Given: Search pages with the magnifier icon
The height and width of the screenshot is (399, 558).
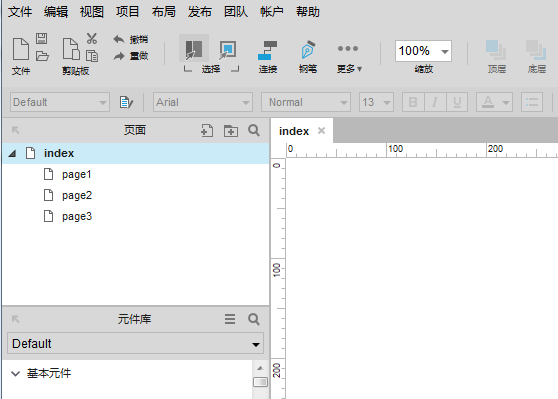Looking at the screenshot, I should (254, 130).
